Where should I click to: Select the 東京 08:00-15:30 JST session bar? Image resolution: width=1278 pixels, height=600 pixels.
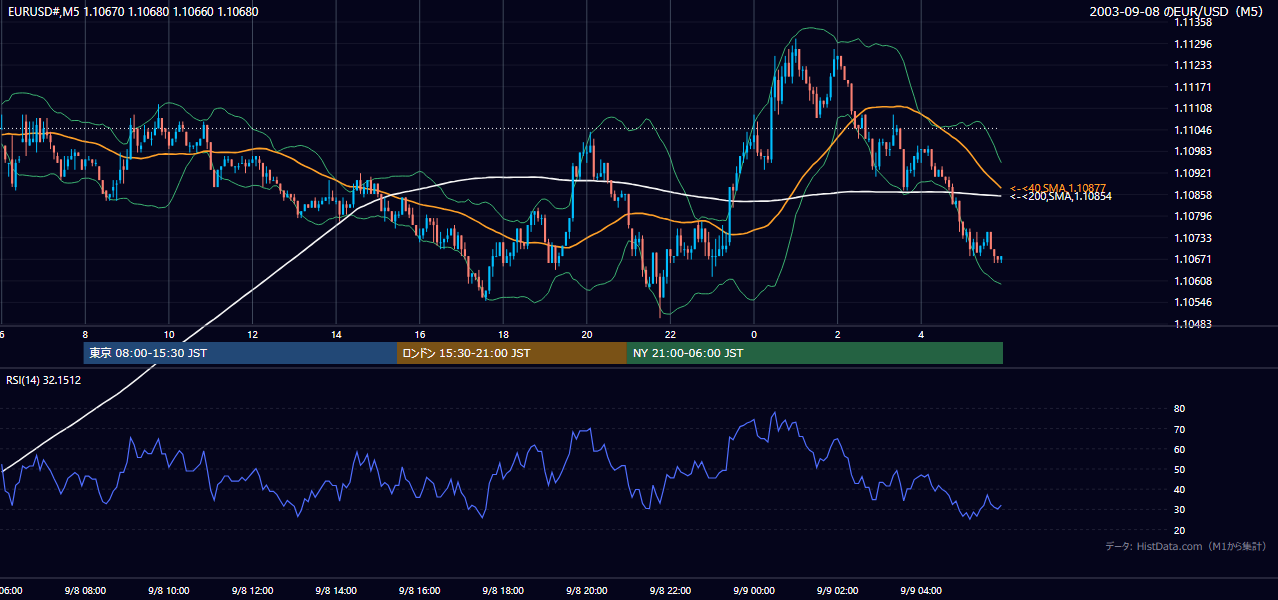pyautogui.click(x=240, y=353)
